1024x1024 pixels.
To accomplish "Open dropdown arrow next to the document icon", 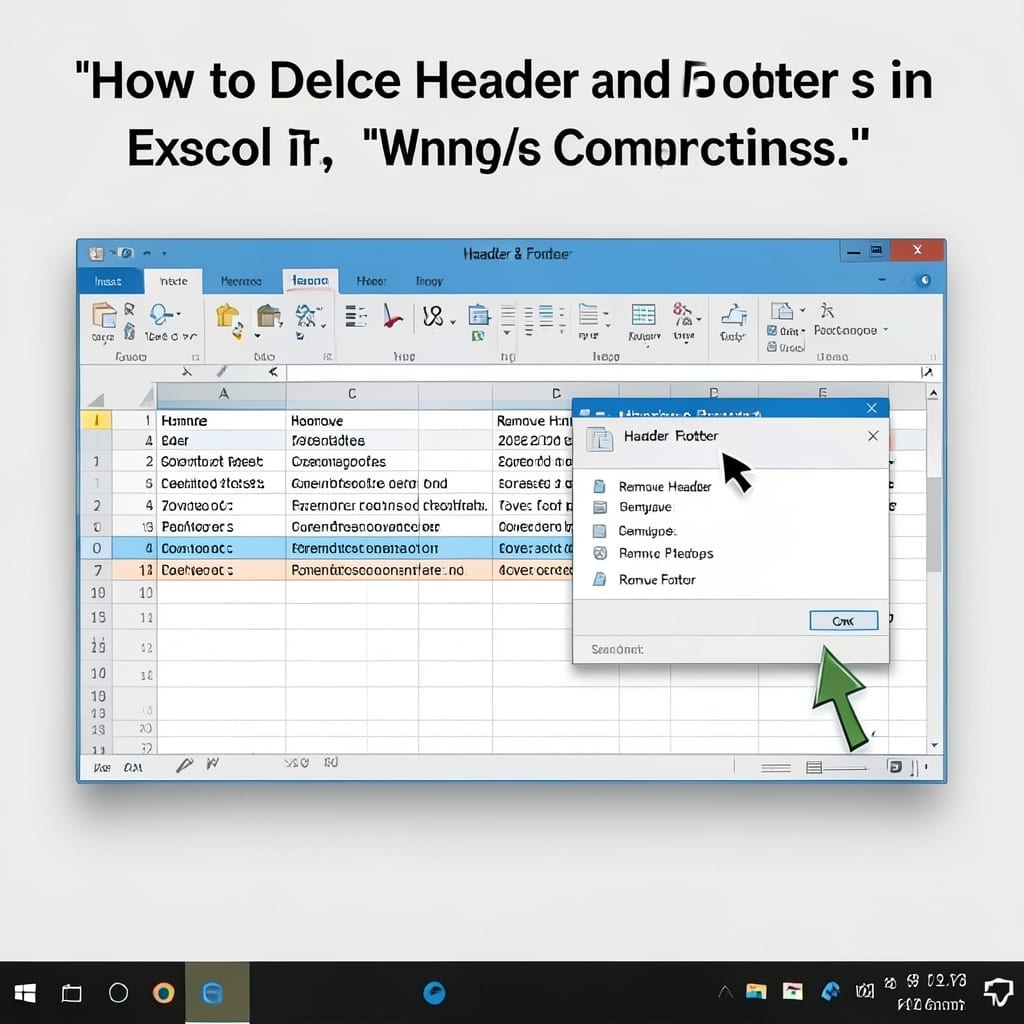I will (x=803, y=310).
